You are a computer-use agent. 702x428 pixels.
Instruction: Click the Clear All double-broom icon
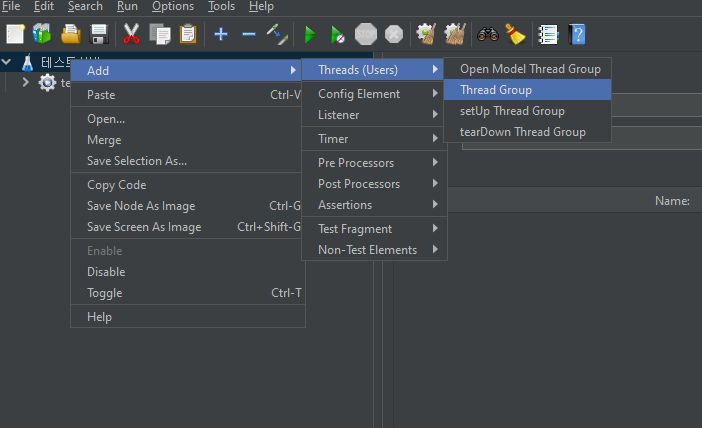(x=455, y=34)
